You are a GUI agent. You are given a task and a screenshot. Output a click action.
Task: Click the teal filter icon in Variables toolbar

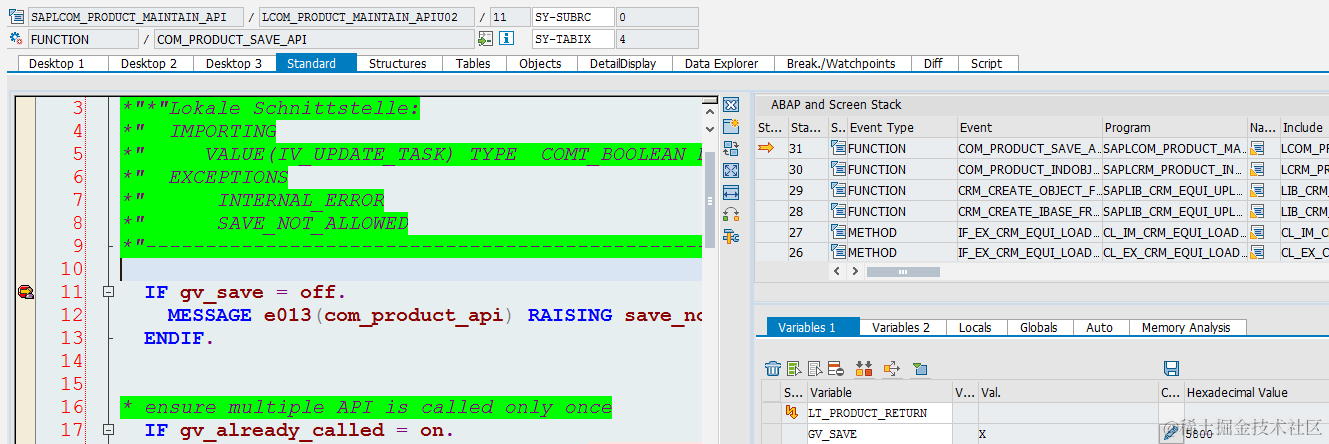tap(920, 368)
